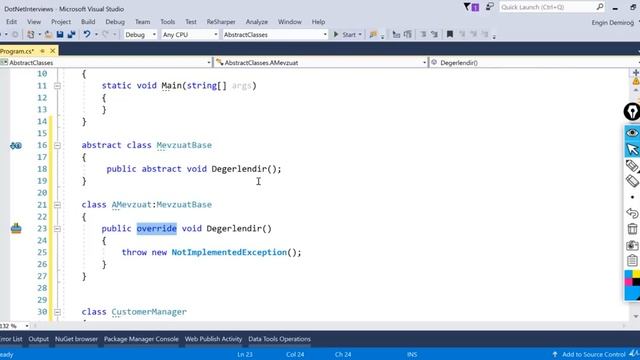
Task: Click Add to Source Control in status bar
Action: 589,354
